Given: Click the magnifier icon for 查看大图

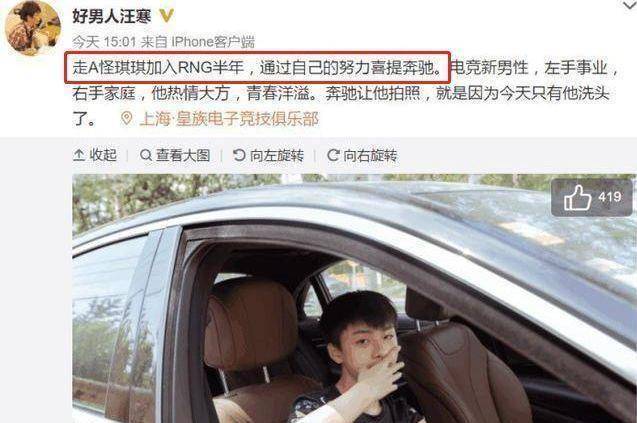Looking at the screenshot, I should 146,155.
